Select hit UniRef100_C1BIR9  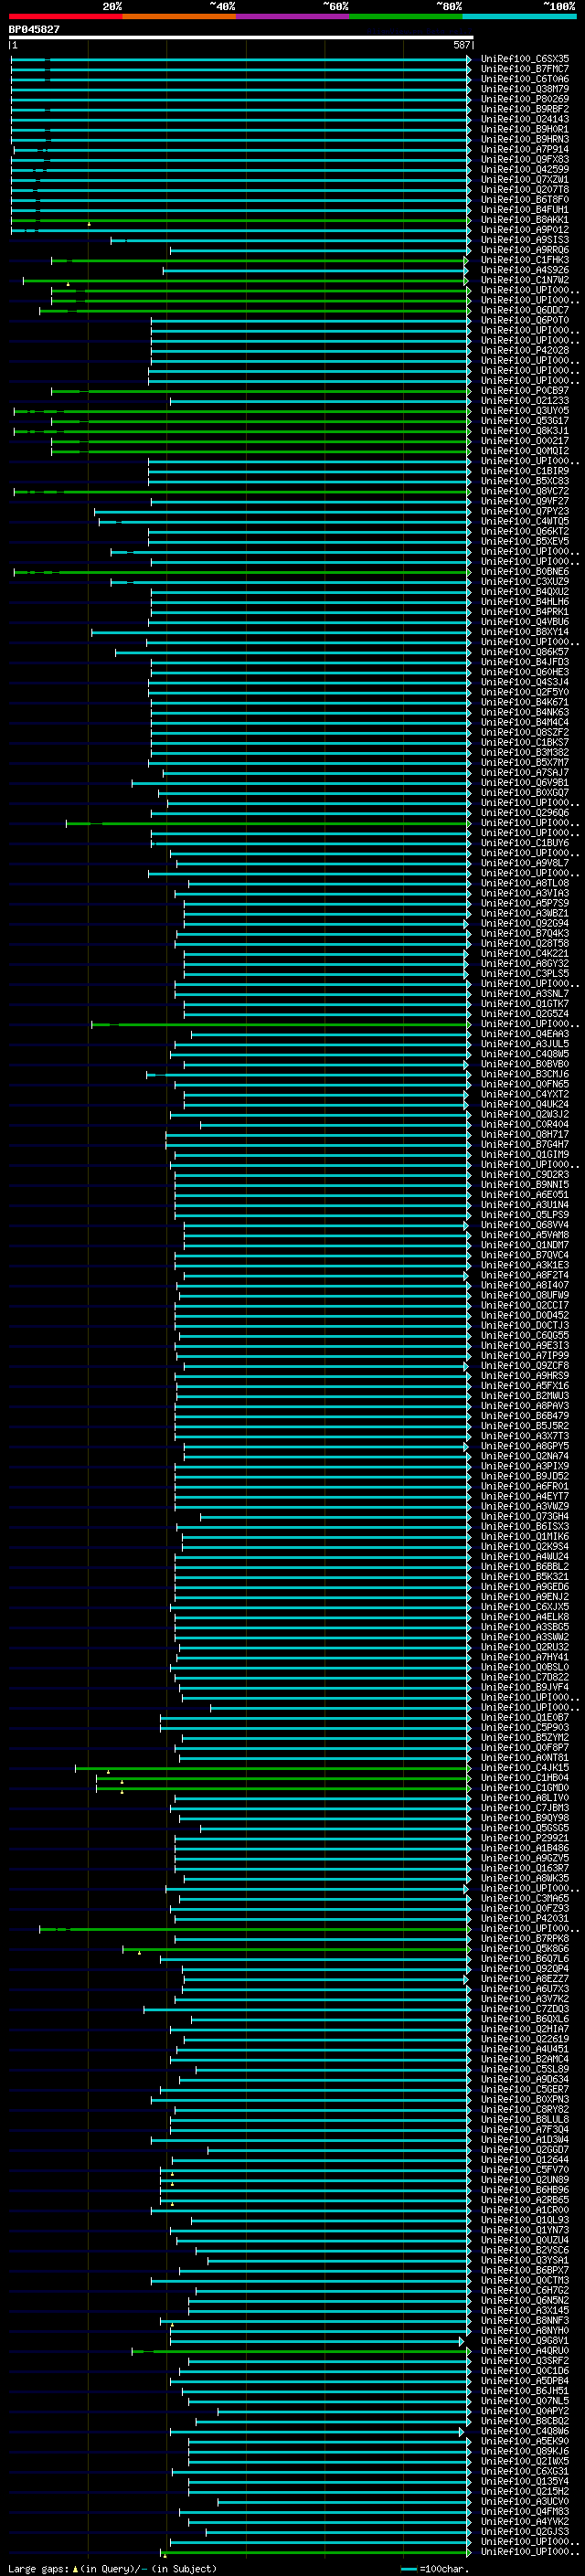tap(525, 471)
